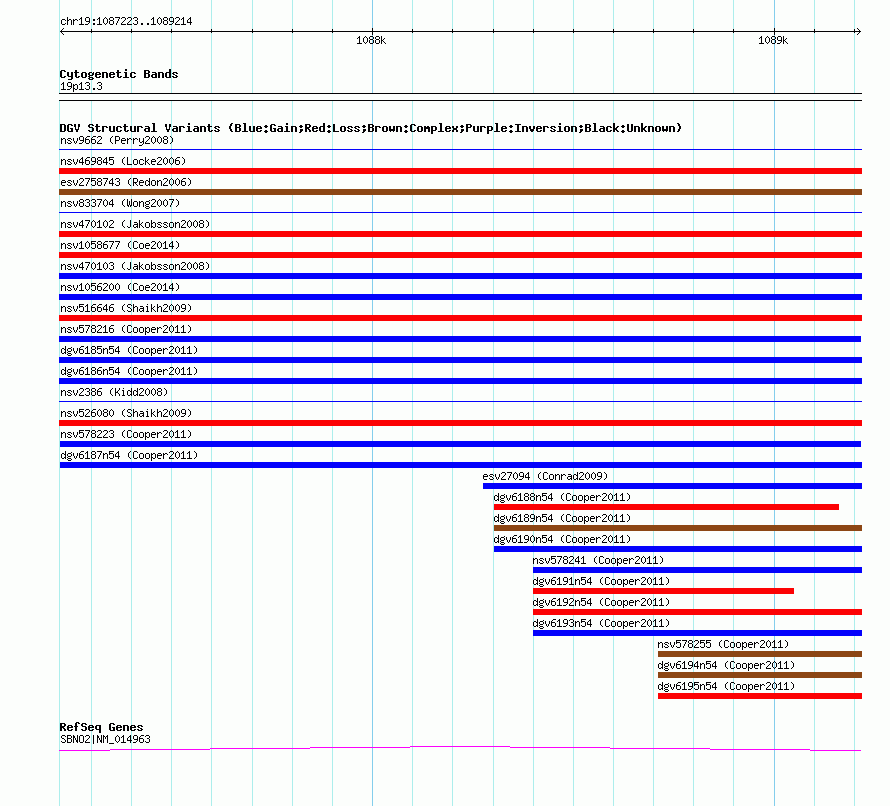890x806 pixels.
Task: Click the left arrow on the ruler
Action: [62, 32]
